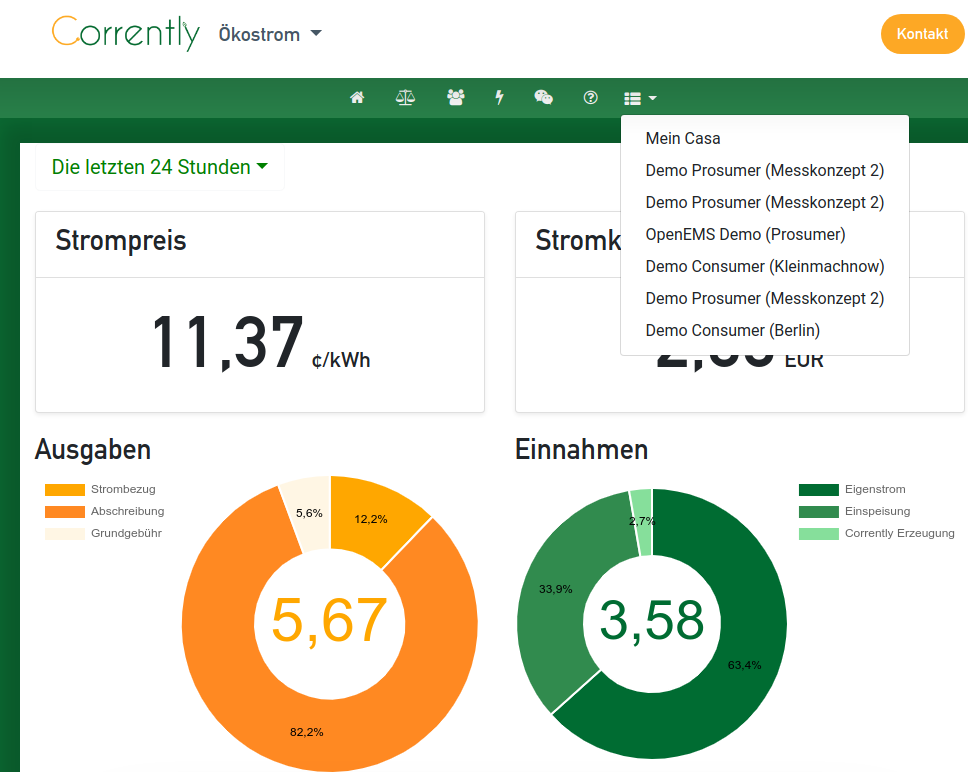
Task: Click the Corrently logo
Action: click(126, 33)
